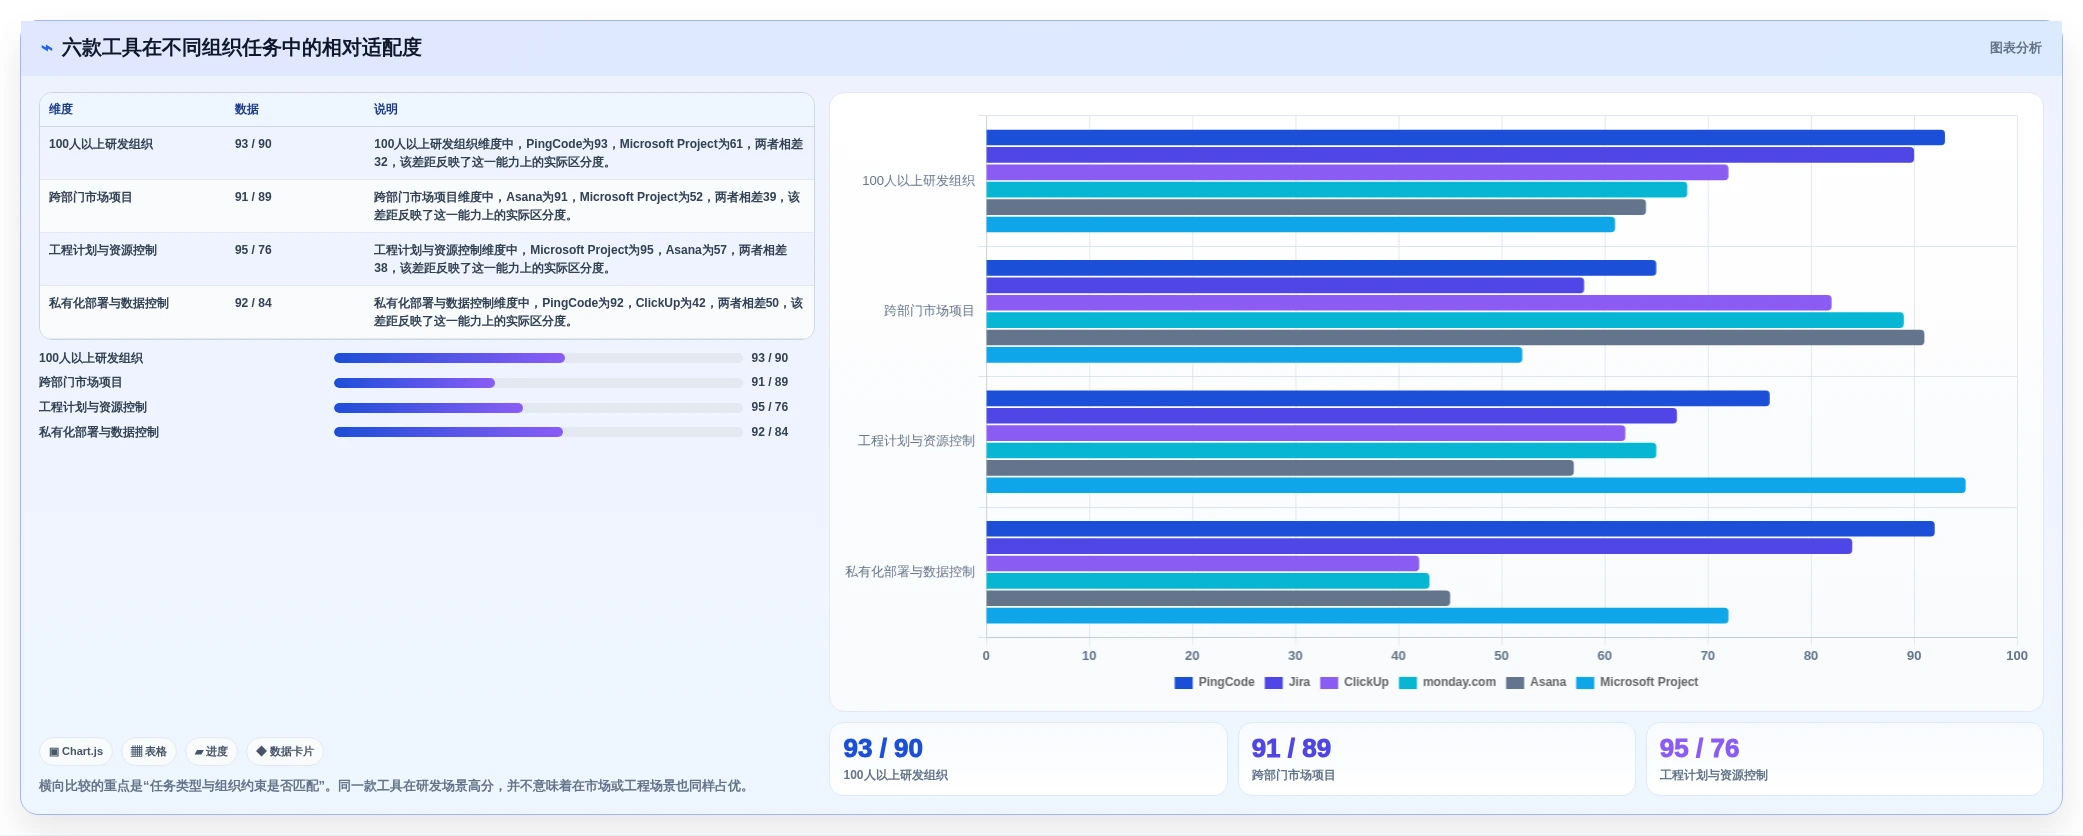Toggle Microsoft Project dataset in chart legend

pos(1637,682)
